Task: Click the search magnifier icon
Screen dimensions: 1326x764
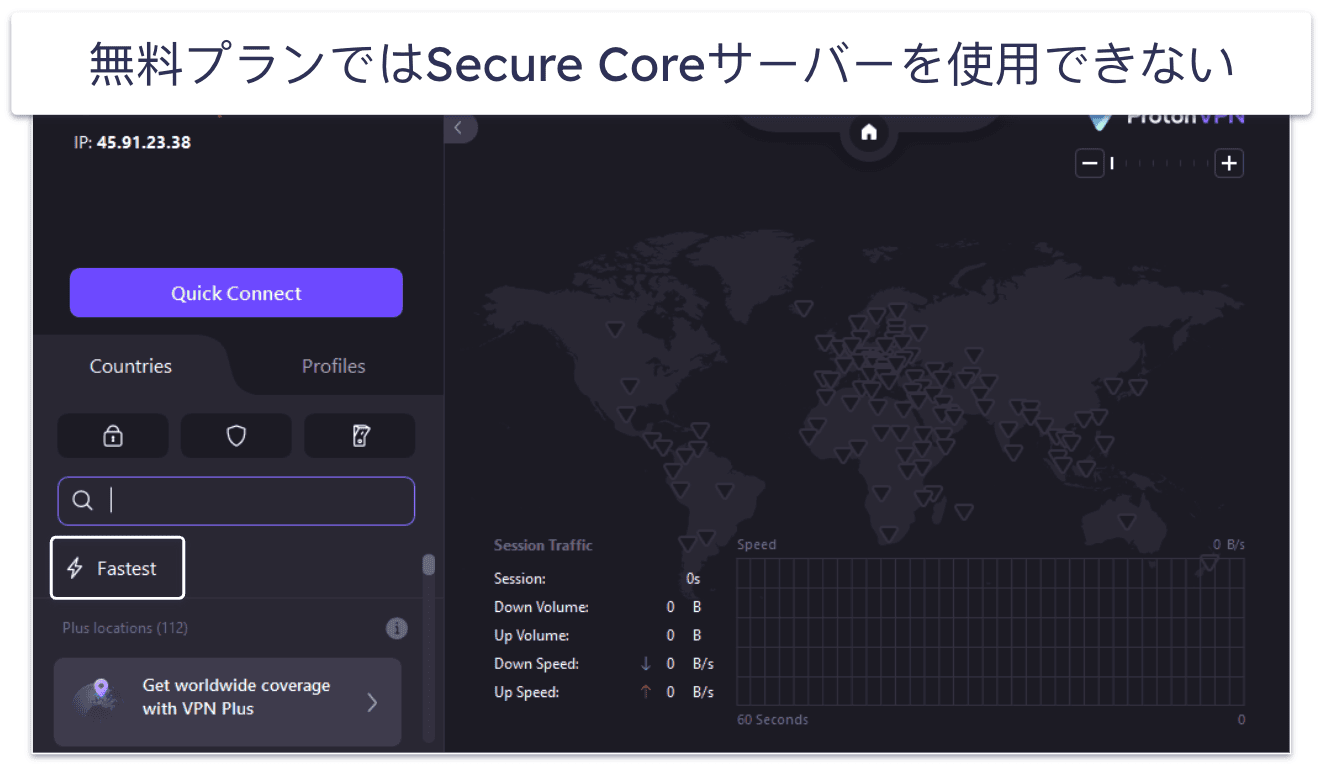Action: [84, 501]
